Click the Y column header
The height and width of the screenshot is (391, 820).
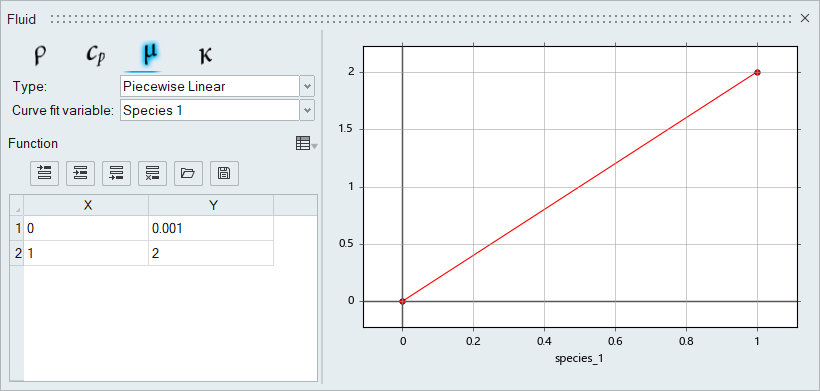click(x=211, y=205)
